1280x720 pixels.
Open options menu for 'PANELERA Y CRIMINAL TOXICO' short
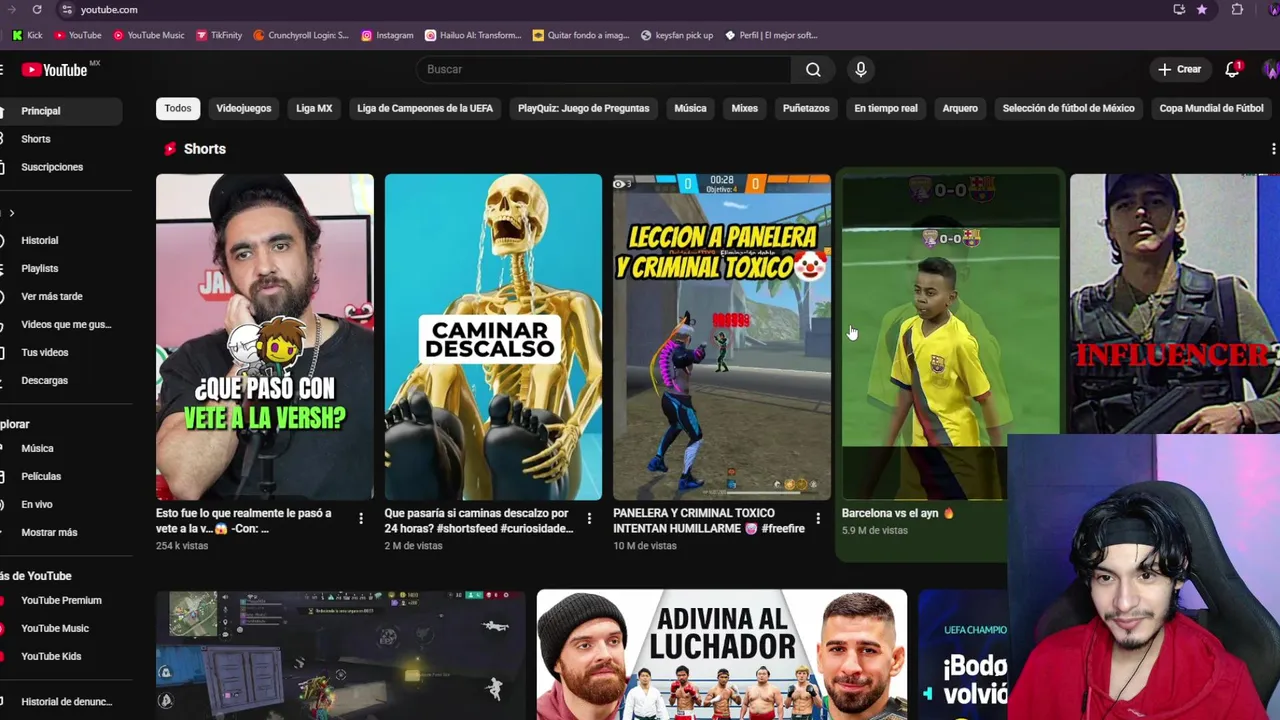[818, 518]
